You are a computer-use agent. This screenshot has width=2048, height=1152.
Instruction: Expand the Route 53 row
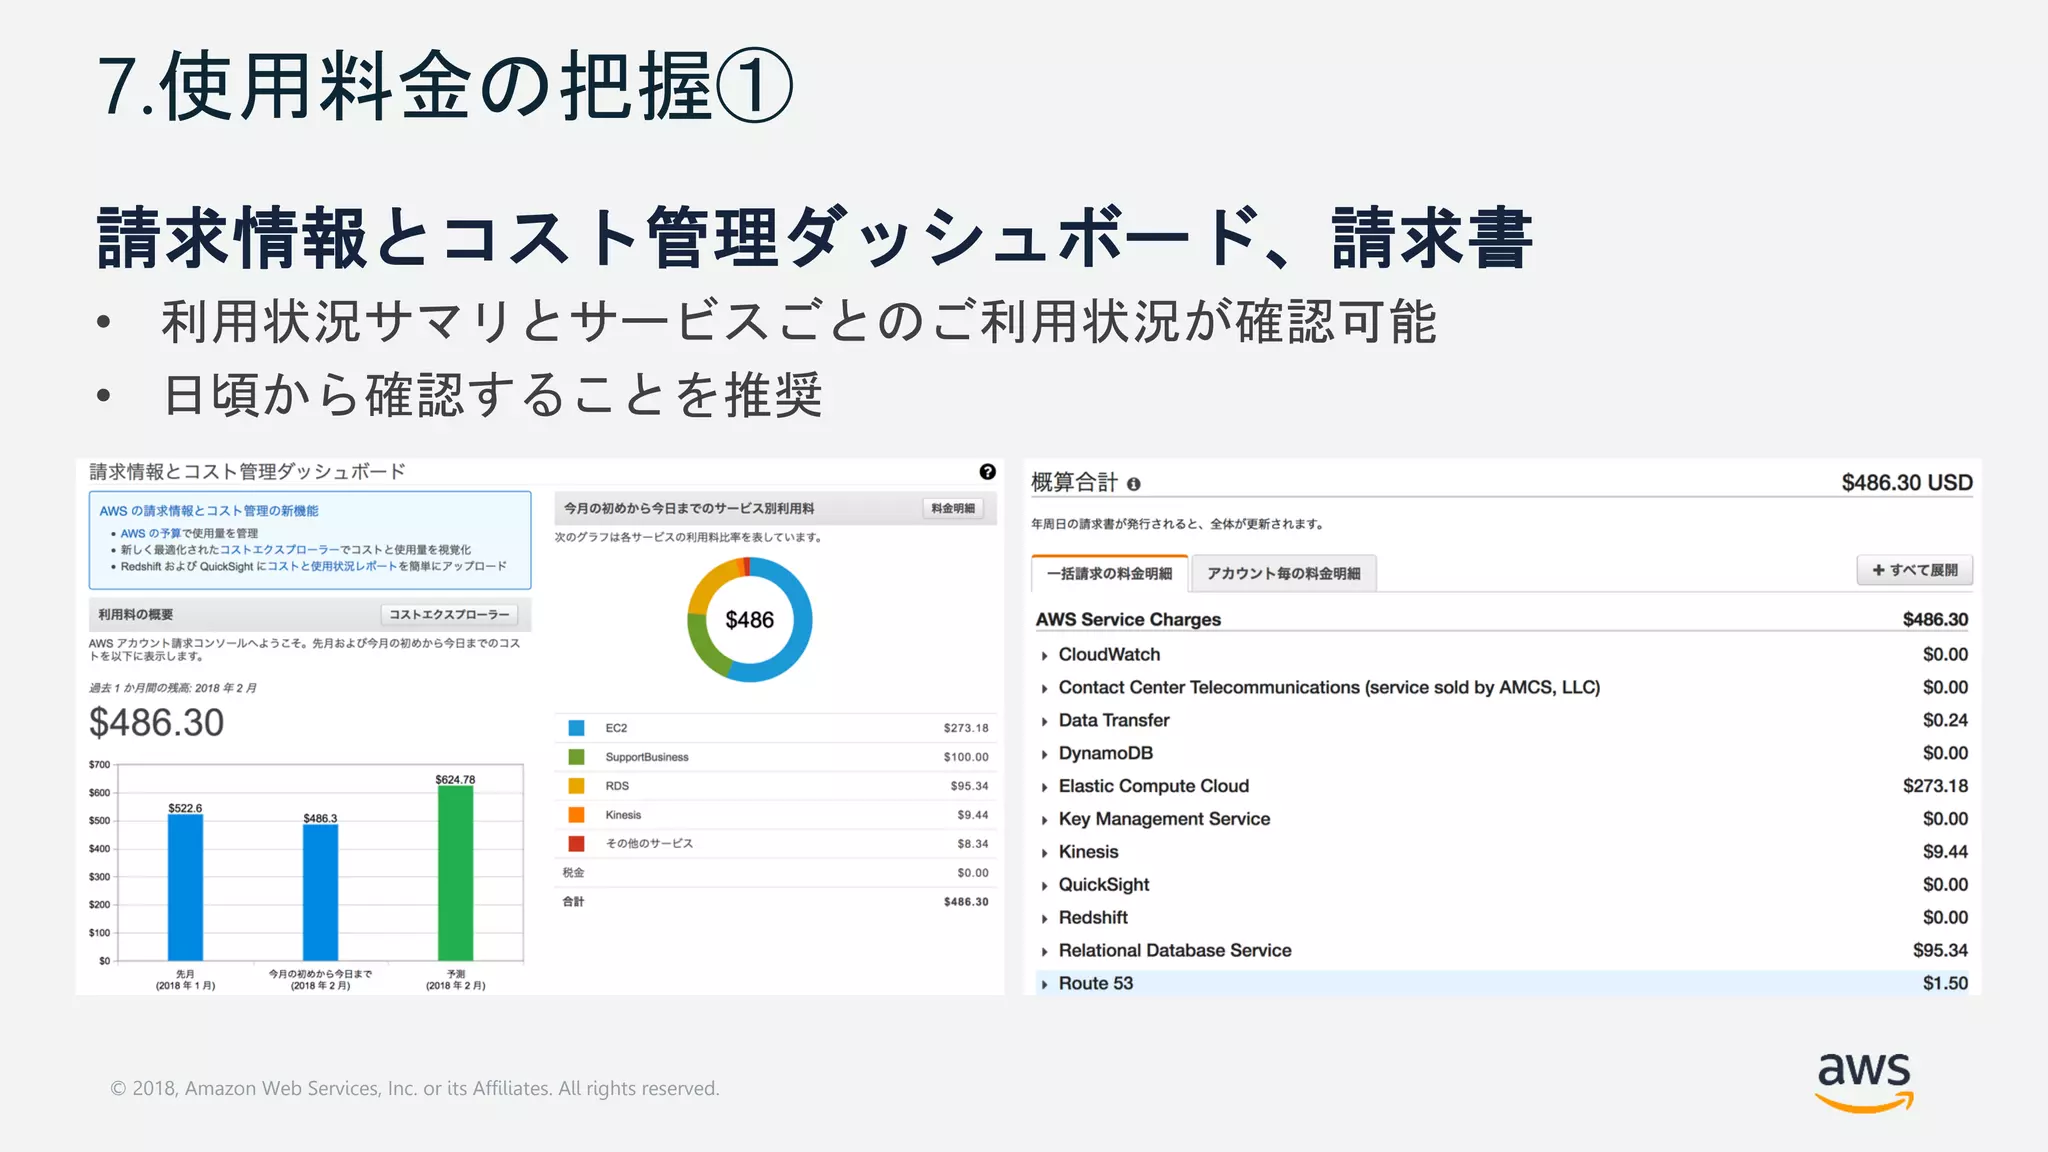pos(1044,985)
